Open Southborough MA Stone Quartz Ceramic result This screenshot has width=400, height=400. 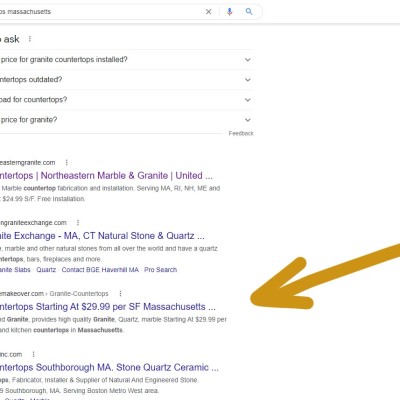[109, 367]
